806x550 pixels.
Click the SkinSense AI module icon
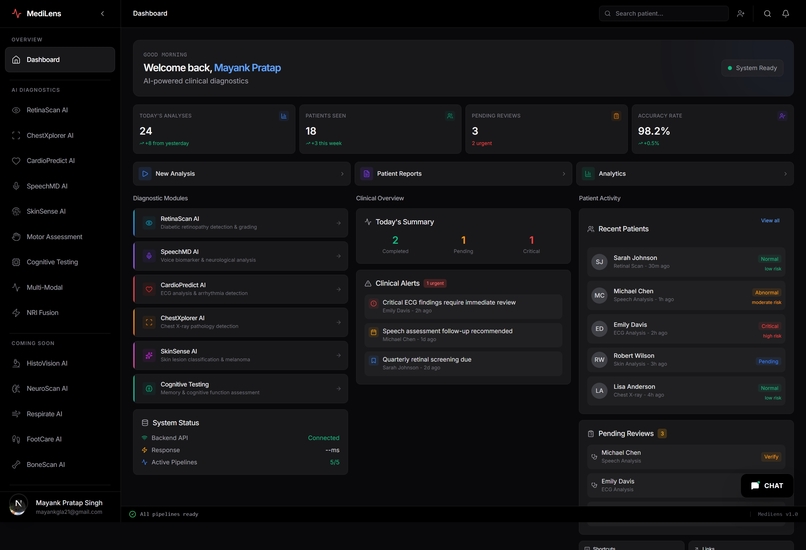point(149,356)
